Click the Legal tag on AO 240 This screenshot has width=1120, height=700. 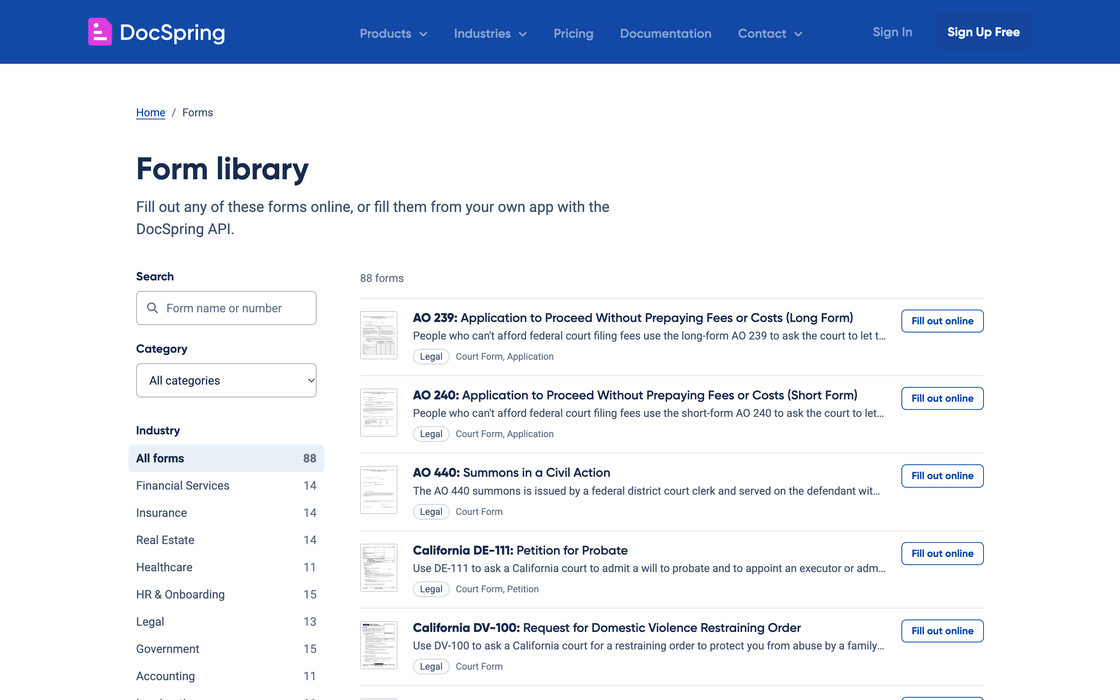(431, 434)
